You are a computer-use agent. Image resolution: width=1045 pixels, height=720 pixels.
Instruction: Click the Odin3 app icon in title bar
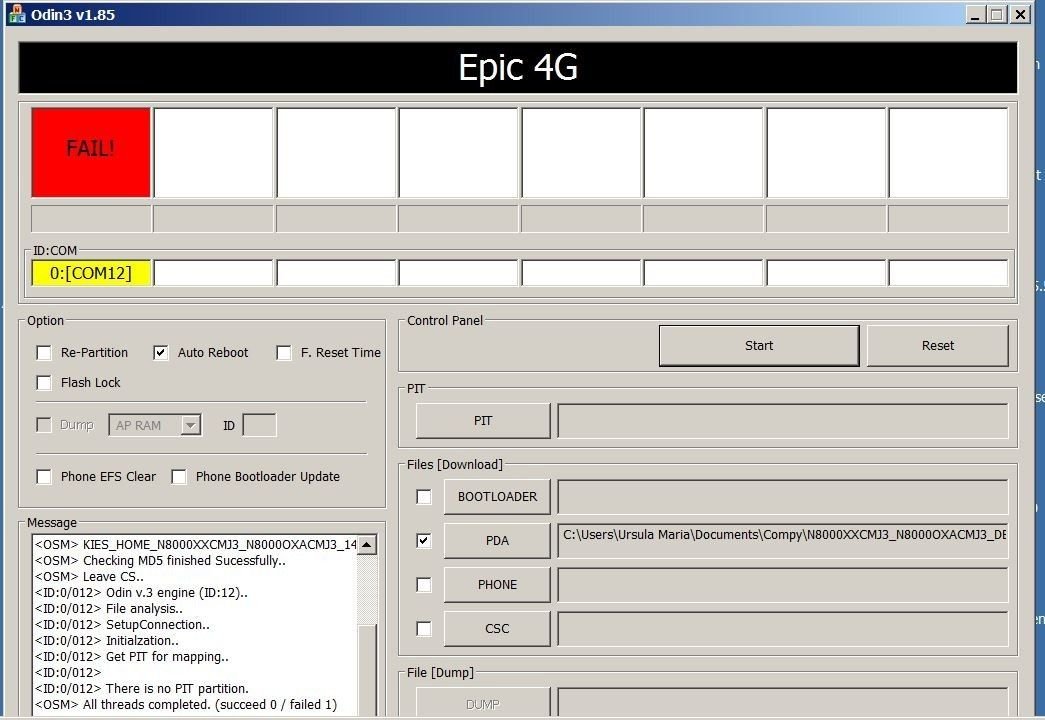tap(15, 14)
